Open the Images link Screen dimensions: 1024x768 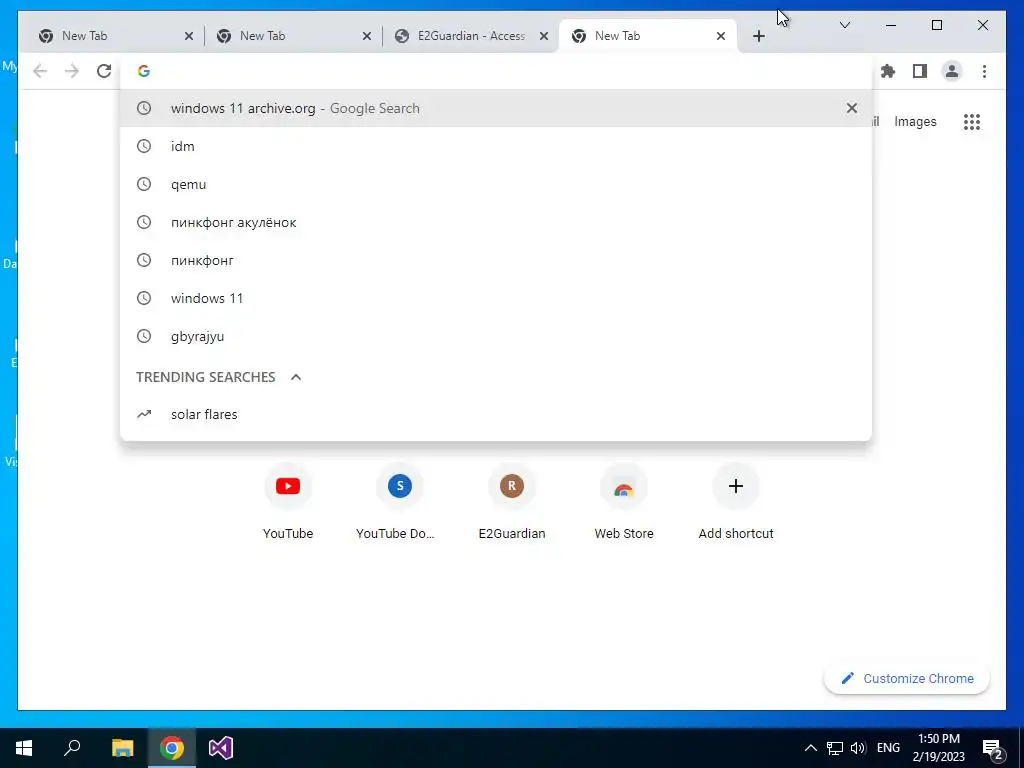[x=915, y=121]
